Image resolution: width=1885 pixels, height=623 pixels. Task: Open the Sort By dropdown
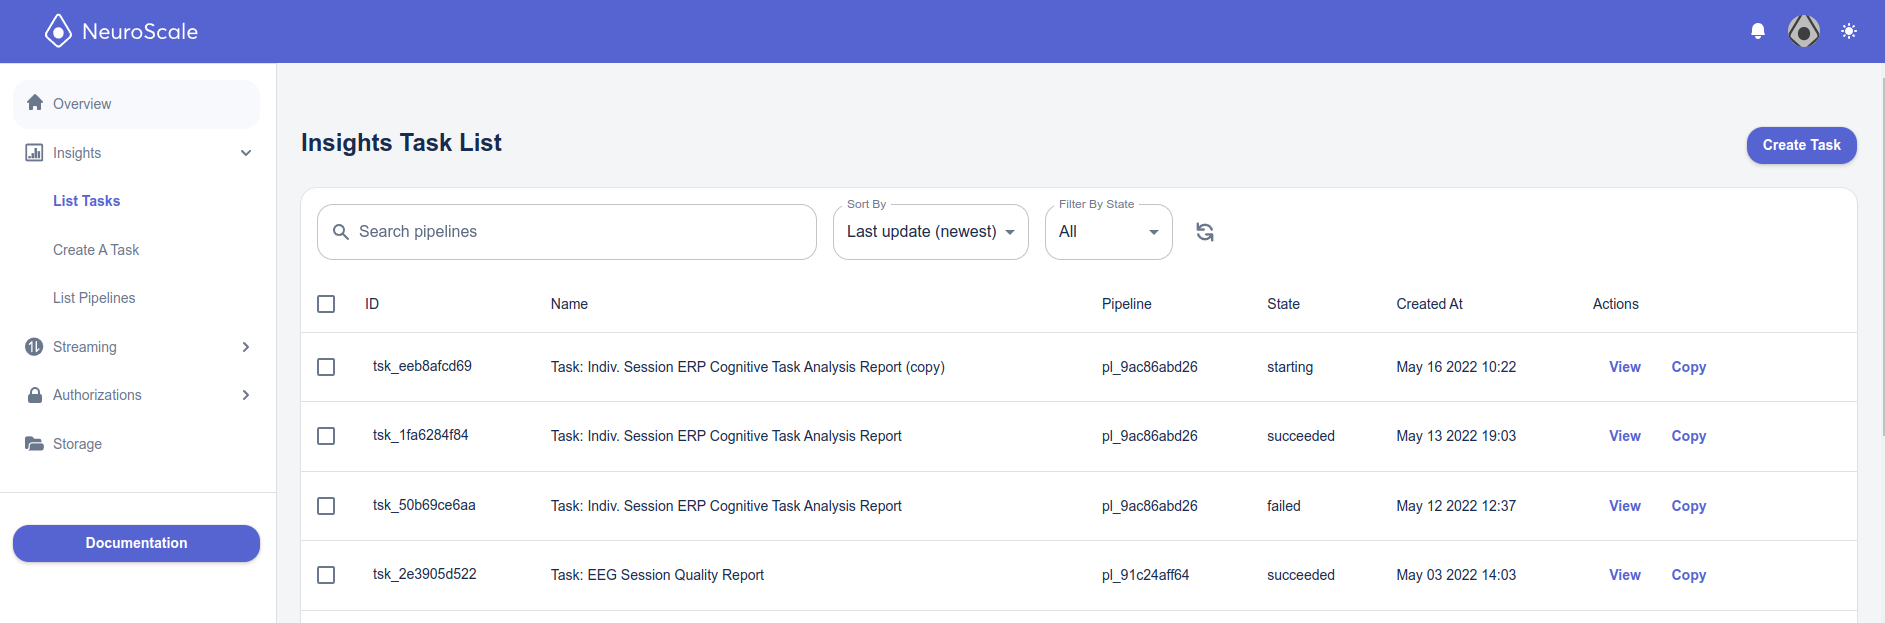pos(931,232)
